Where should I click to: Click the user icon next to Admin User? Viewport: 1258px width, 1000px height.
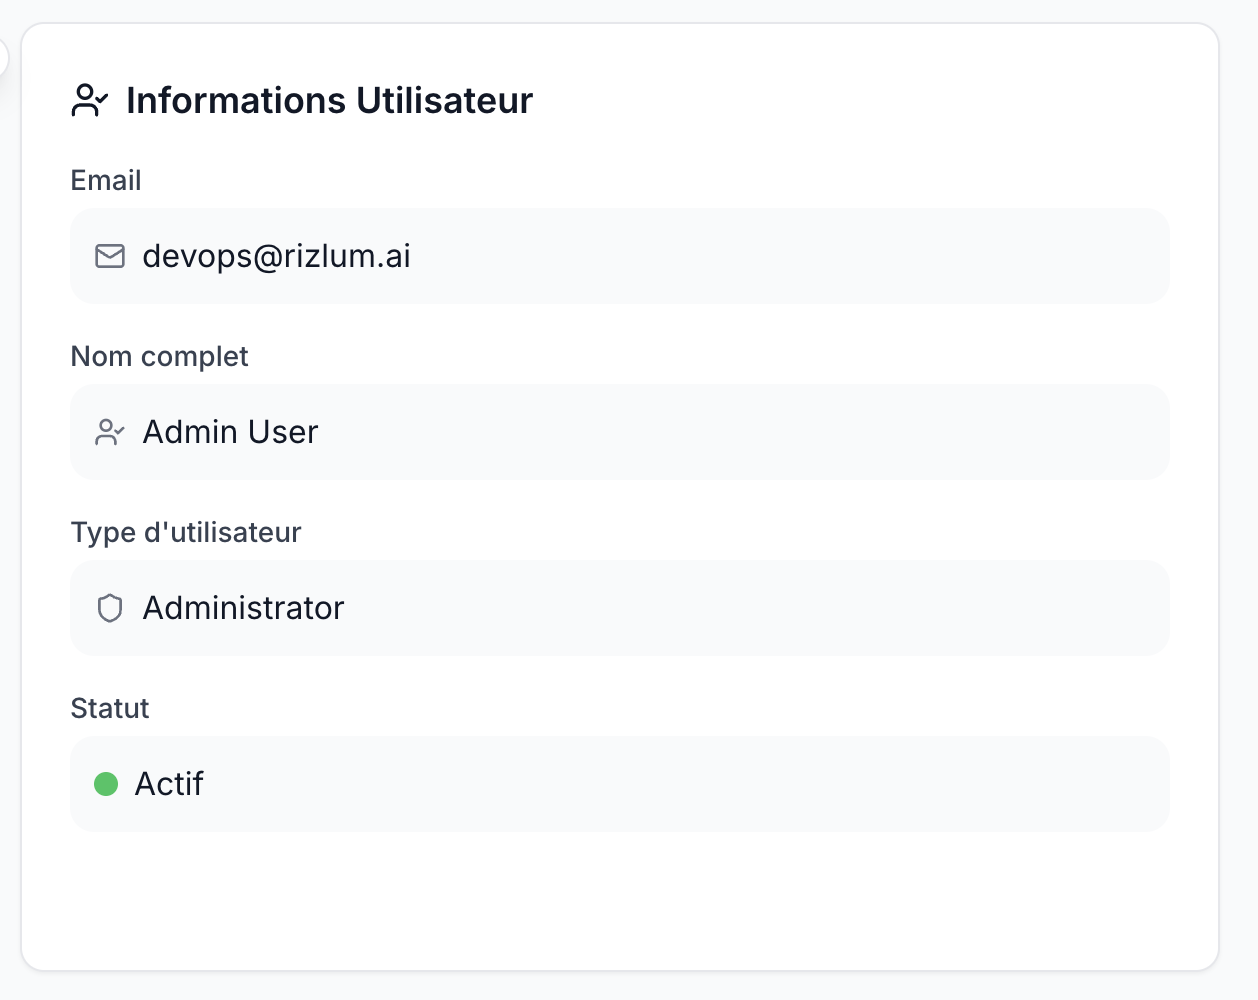coord(110,432)
